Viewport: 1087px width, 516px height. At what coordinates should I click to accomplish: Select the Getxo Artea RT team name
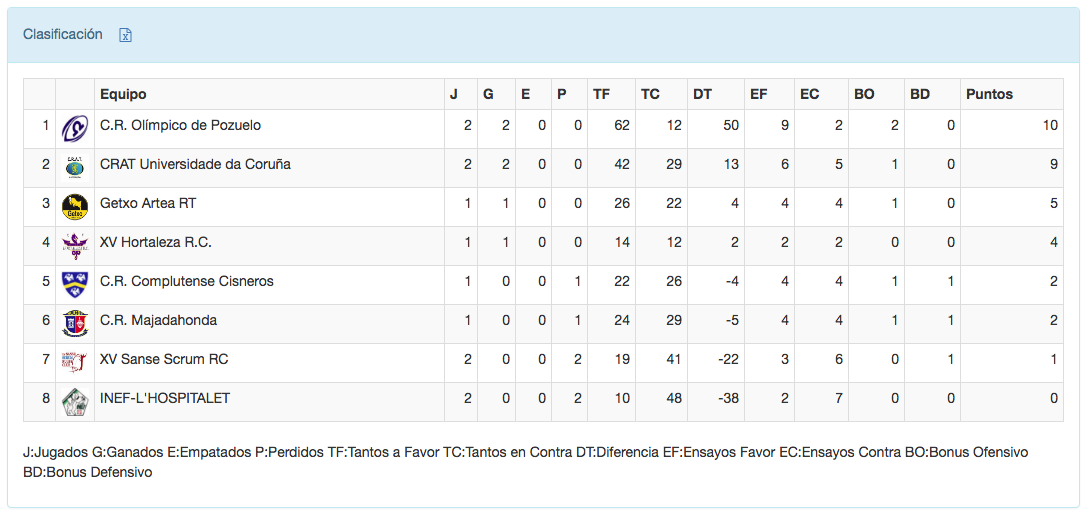pos(148,203)
